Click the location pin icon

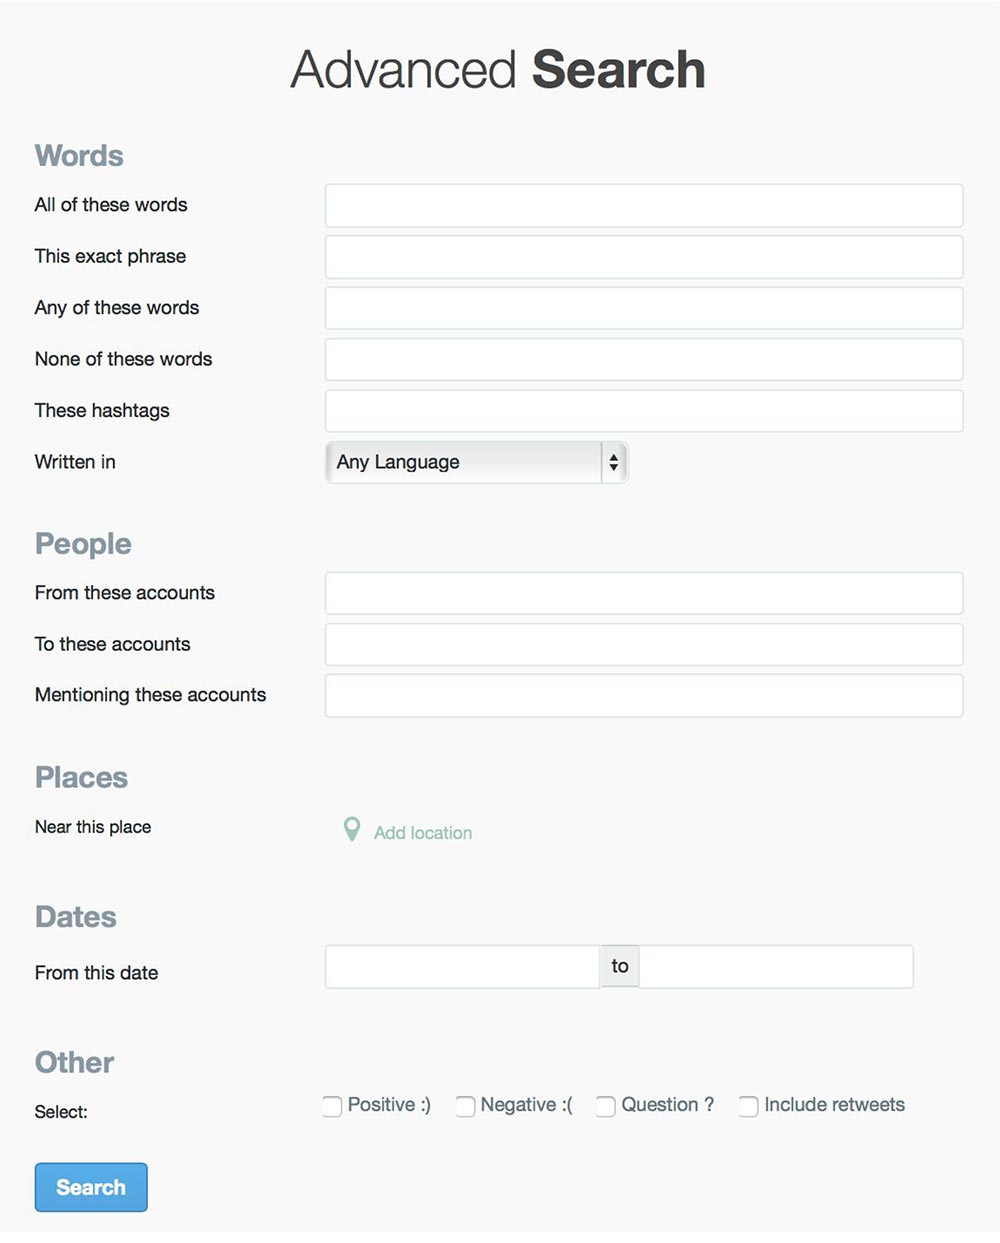tap(352, 829)
